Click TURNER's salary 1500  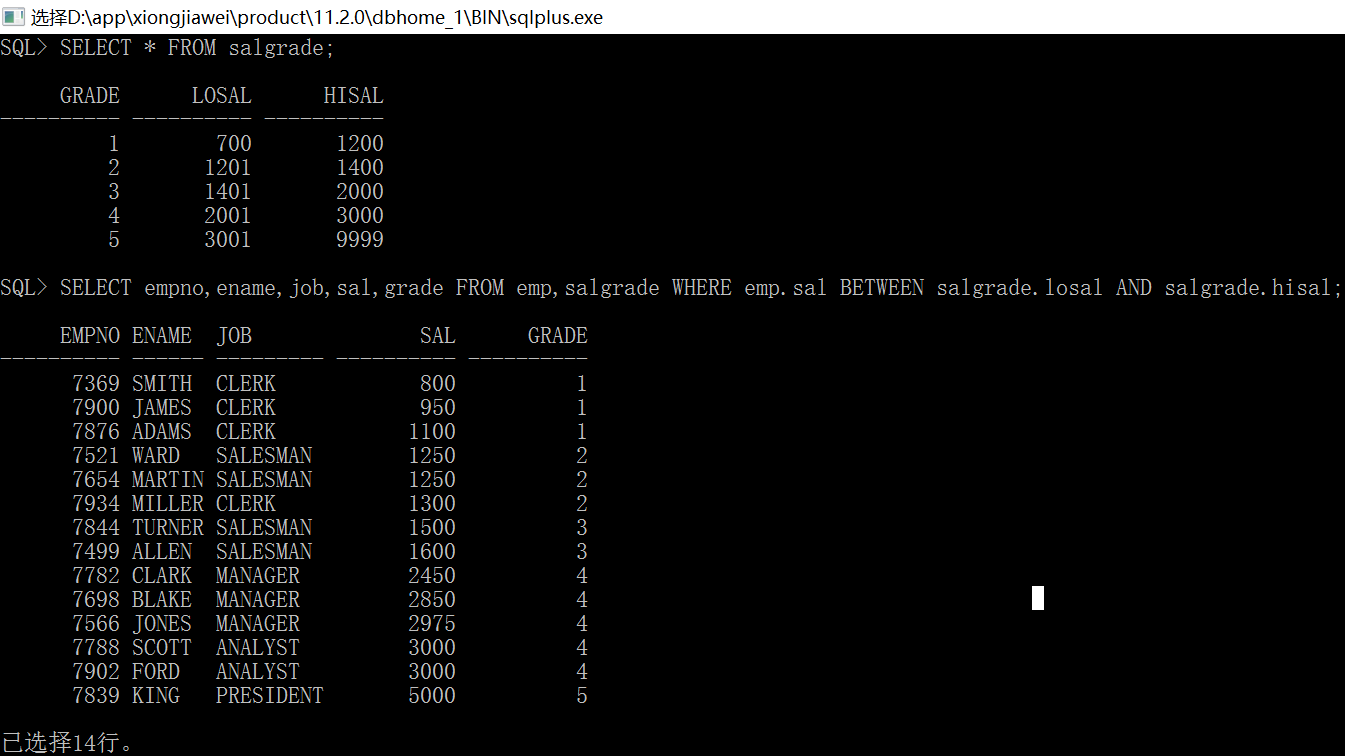pos(431,528)
